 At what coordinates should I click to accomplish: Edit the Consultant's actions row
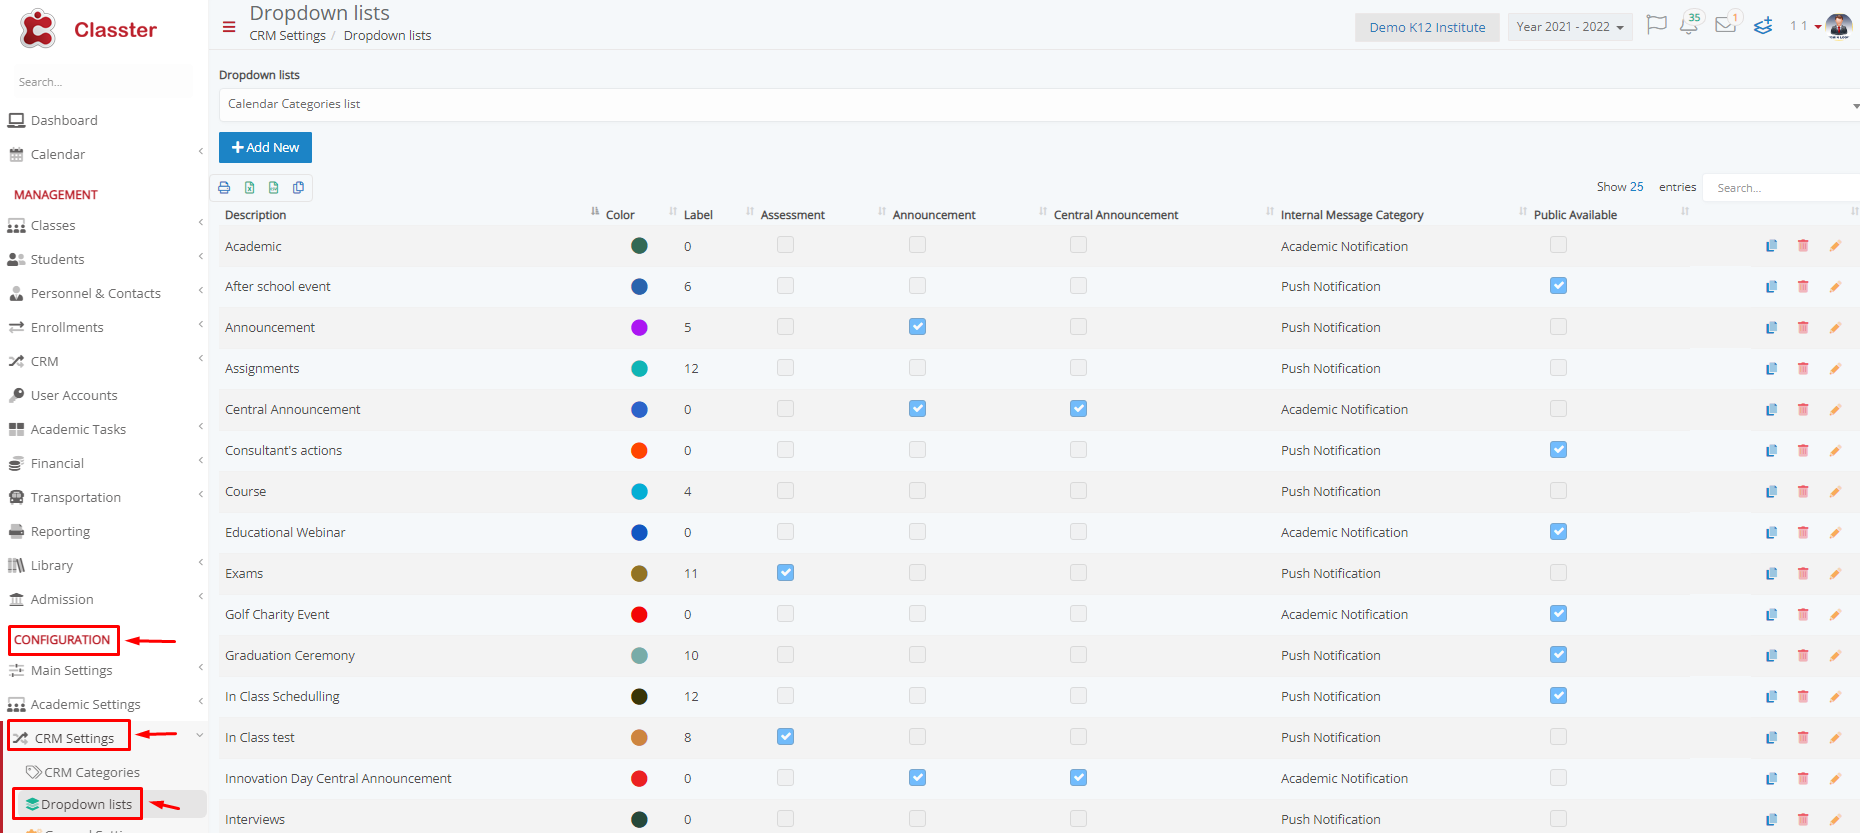1835,451
